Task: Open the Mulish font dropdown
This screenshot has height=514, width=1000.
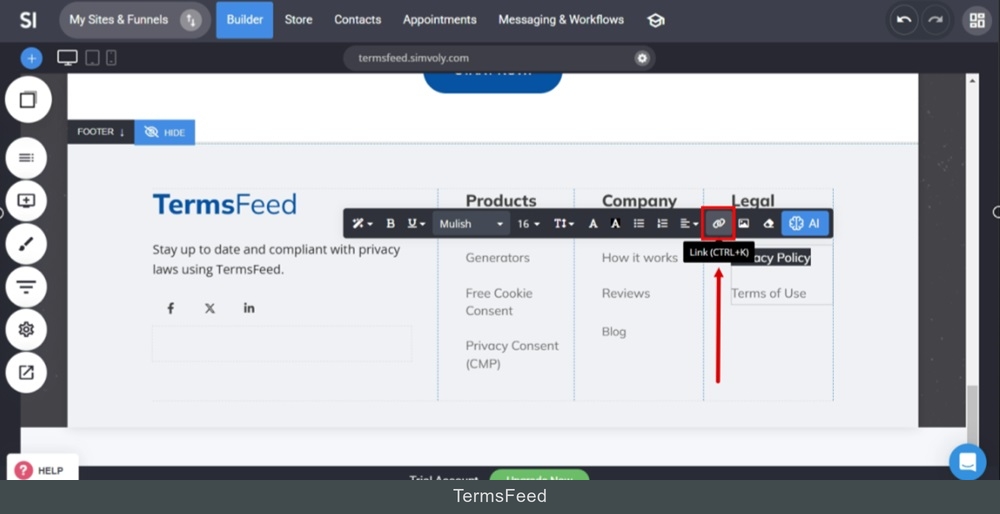Action: pos(471,224)
